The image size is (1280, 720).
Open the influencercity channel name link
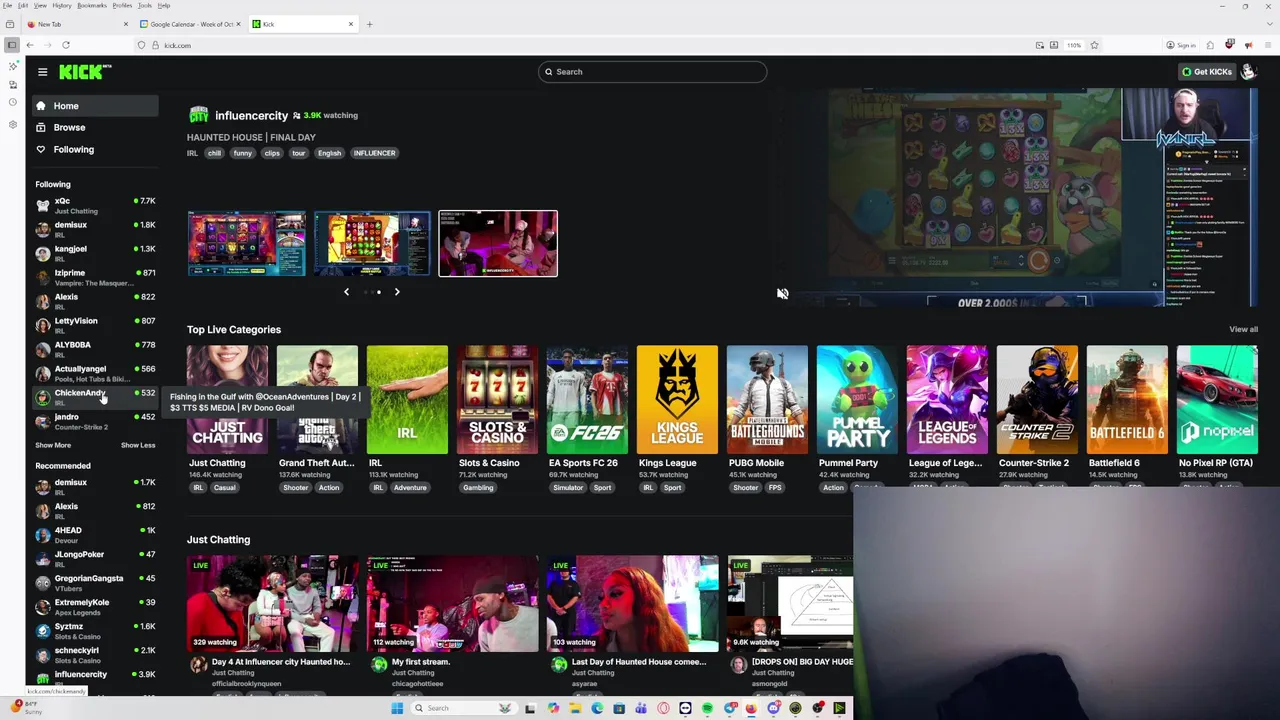[x=251, y=115]
